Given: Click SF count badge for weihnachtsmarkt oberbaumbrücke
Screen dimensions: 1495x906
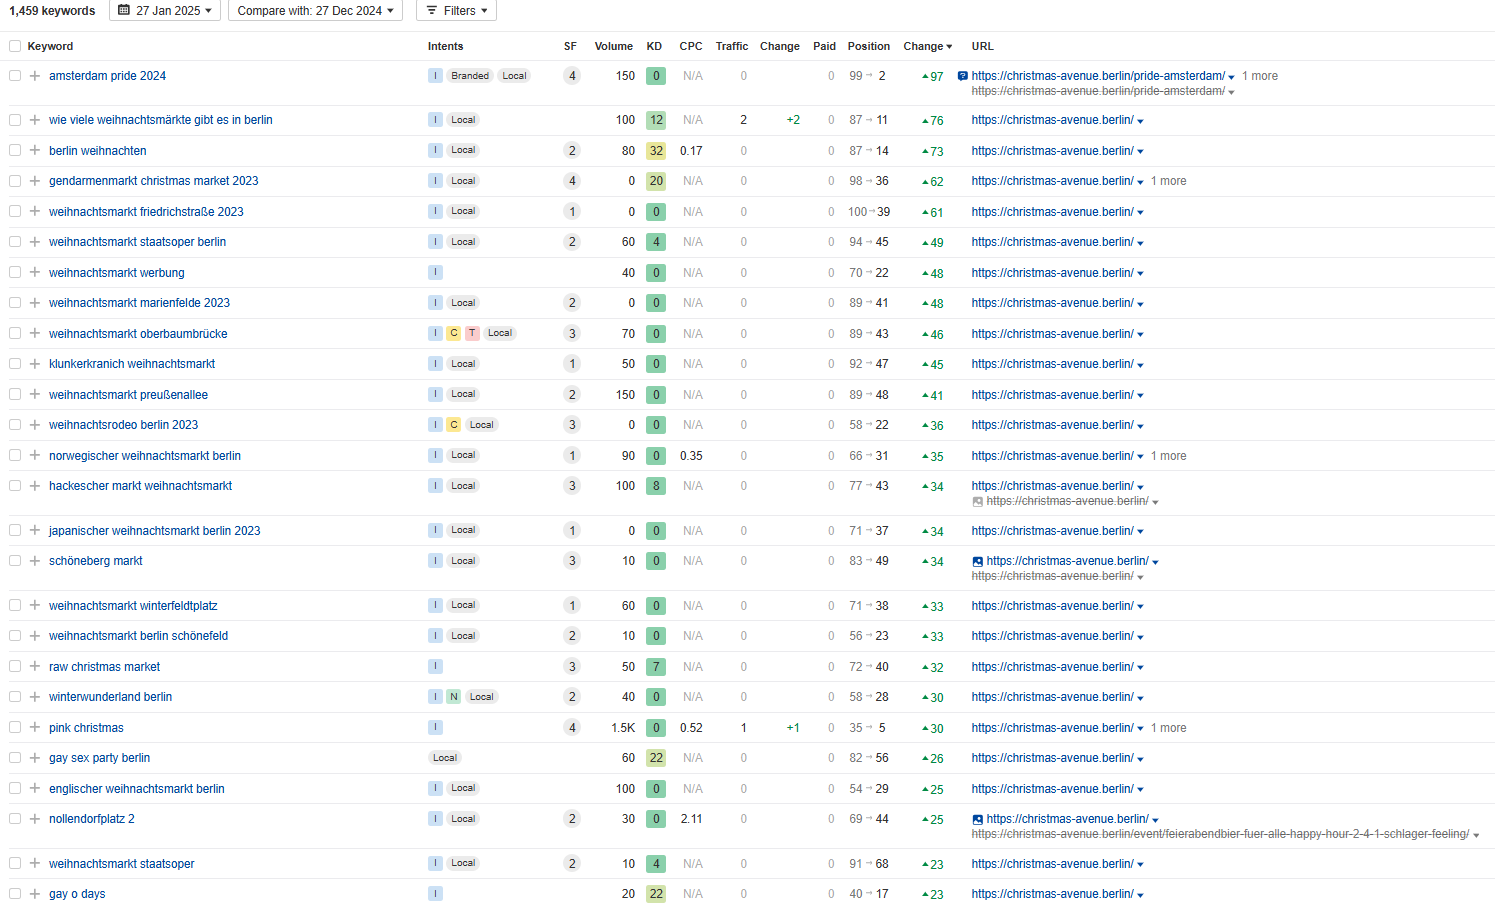Looking at the screenshot, I should (572, 334).
